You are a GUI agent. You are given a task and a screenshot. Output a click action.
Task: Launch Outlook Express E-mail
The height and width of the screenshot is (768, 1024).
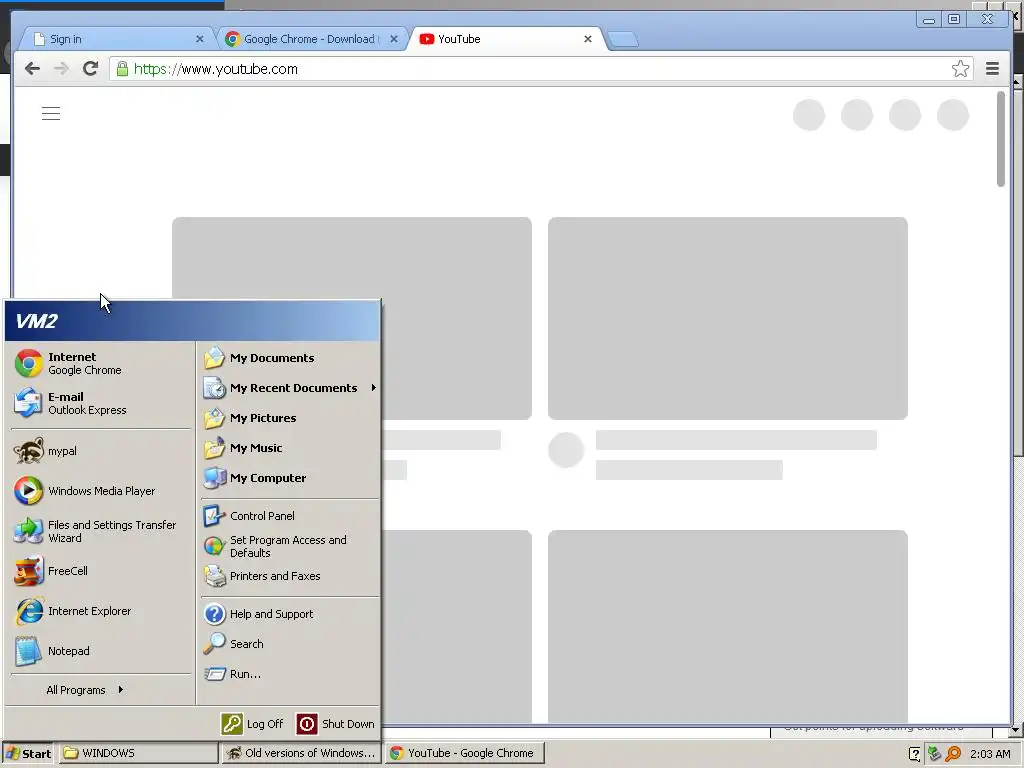point(101,403)
